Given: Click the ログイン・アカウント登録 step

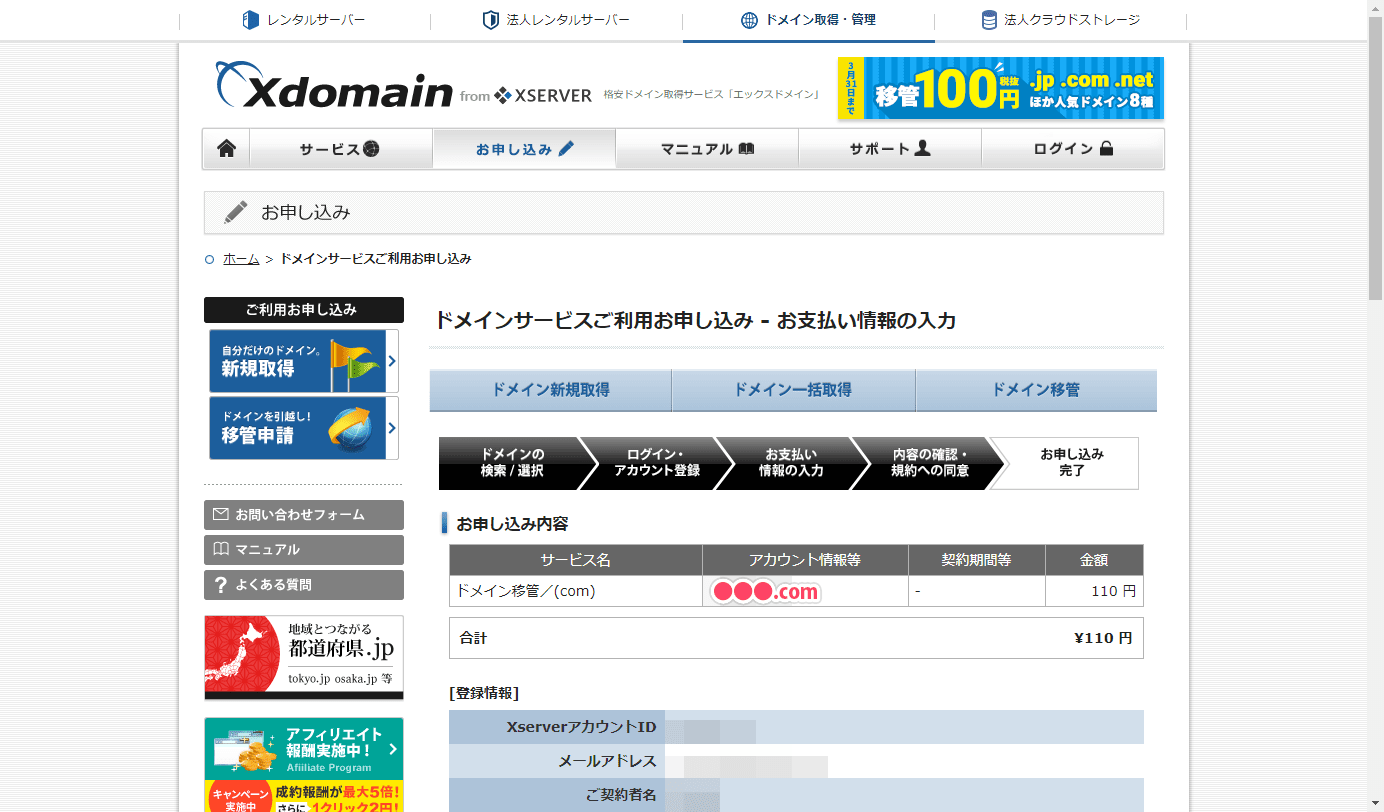Looking at the screenshot, I should tap(656, 463).
